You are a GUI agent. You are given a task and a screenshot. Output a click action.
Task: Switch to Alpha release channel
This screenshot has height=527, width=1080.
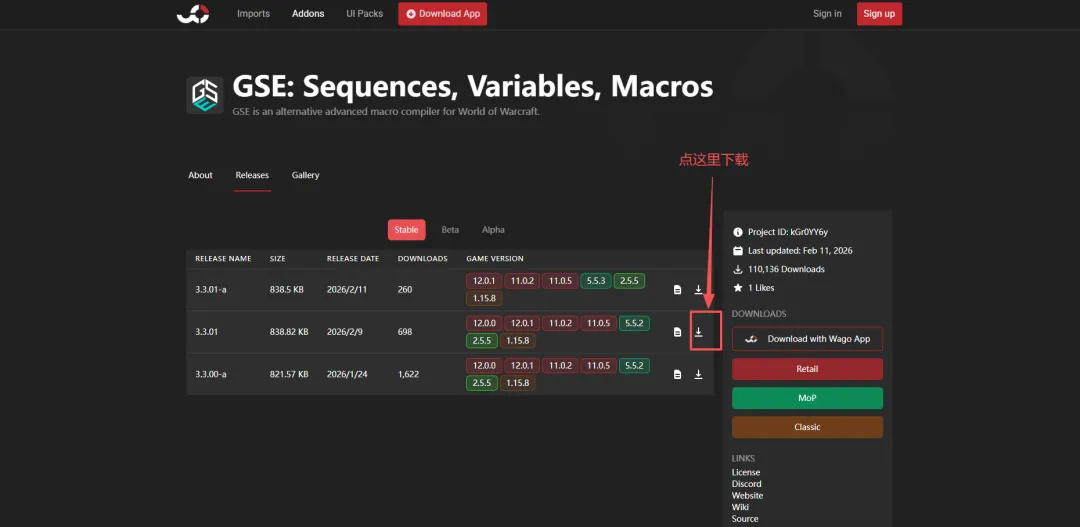(493, 230)
